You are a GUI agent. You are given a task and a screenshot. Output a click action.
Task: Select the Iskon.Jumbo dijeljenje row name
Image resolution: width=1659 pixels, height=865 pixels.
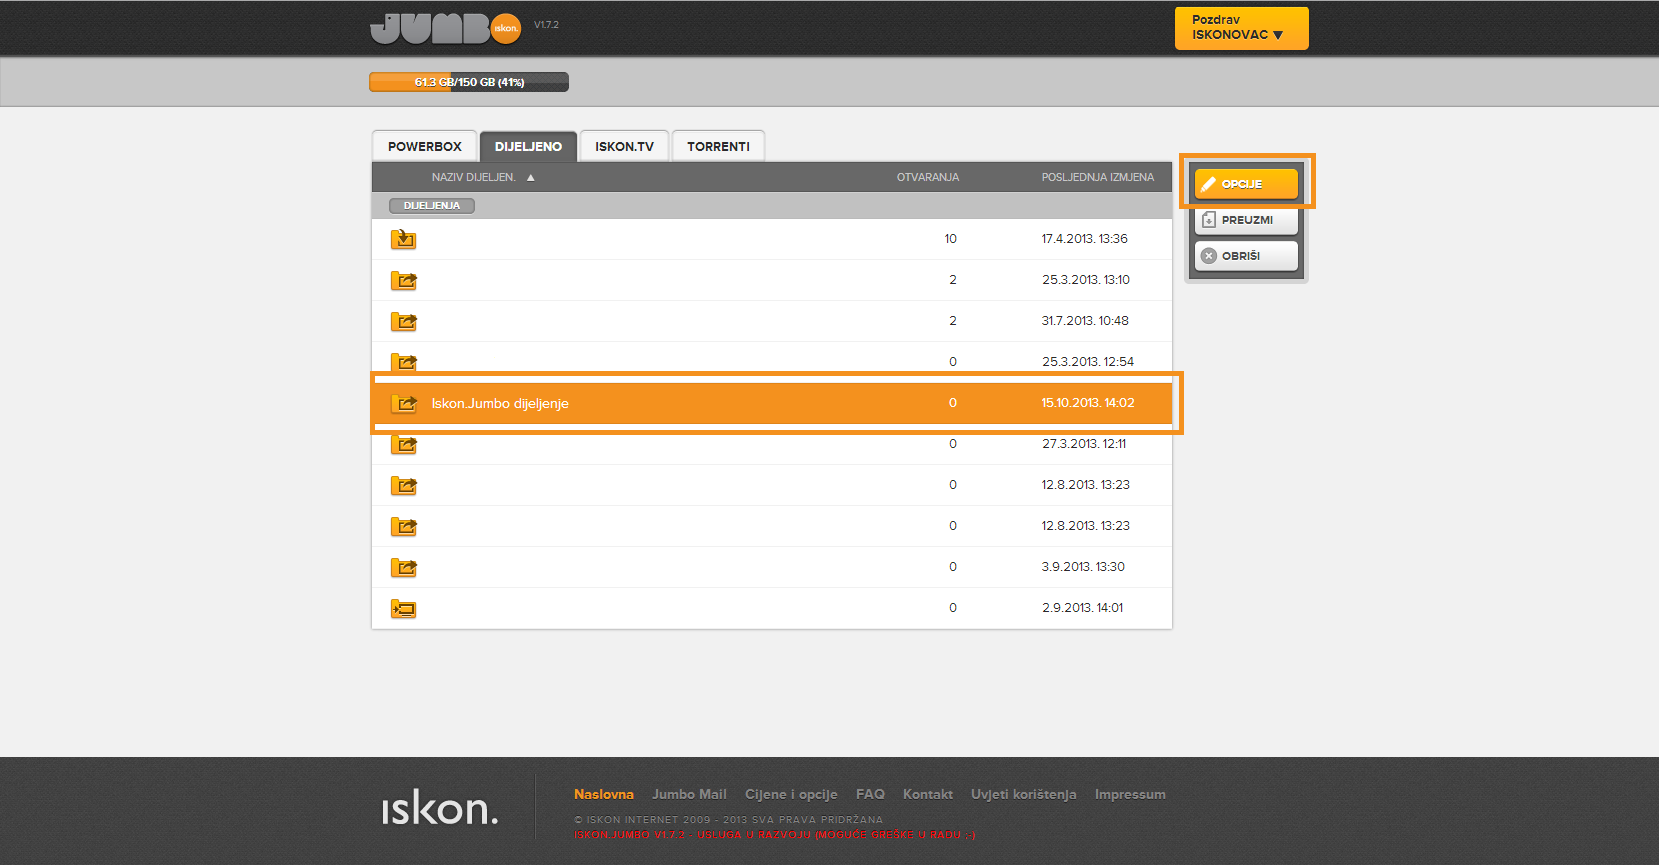(500, 403)
